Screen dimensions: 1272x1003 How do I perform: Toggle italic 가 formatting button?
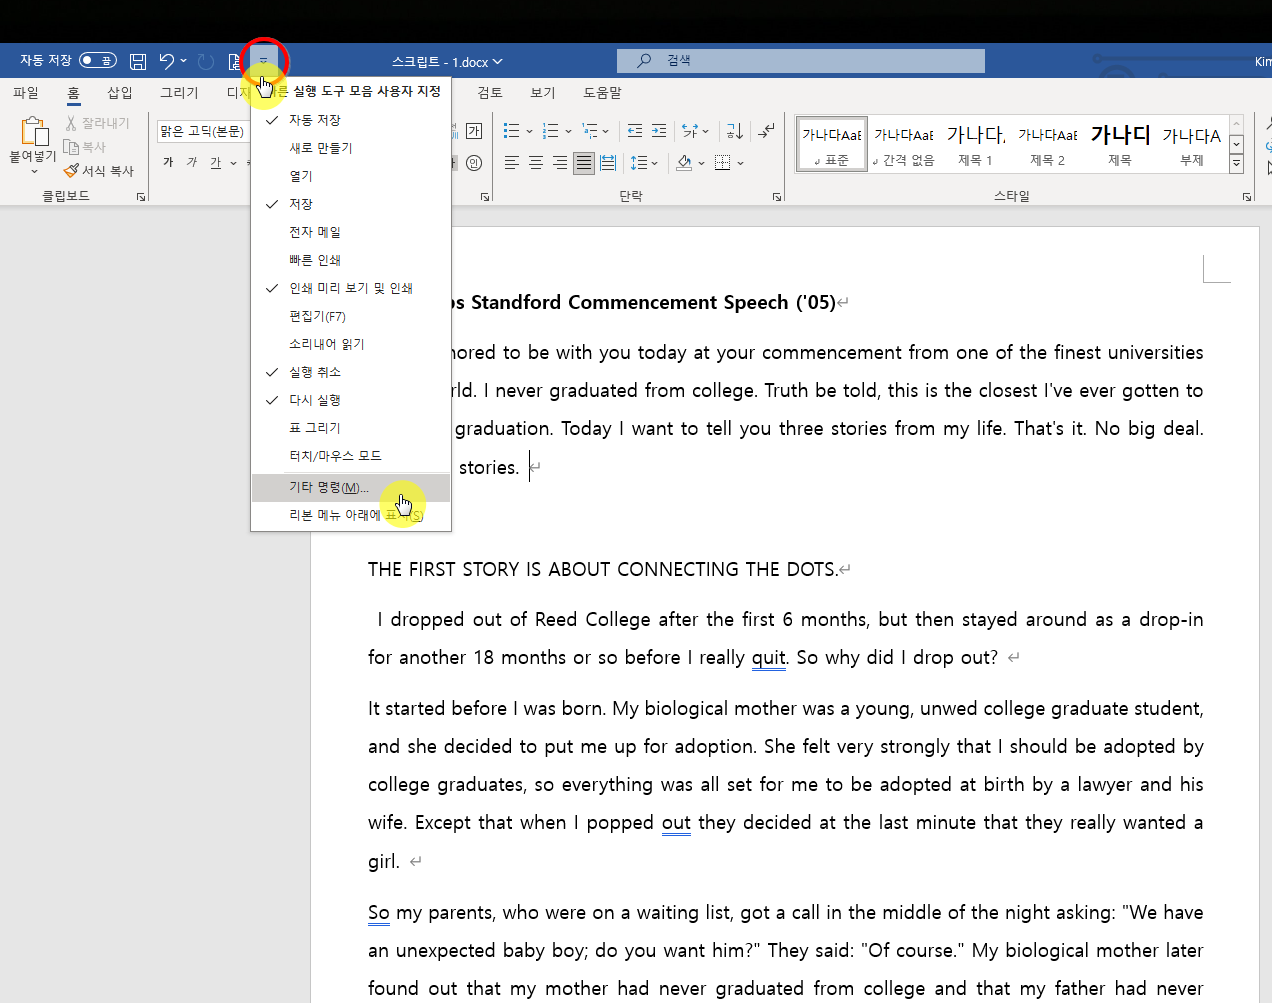(192, 162)
